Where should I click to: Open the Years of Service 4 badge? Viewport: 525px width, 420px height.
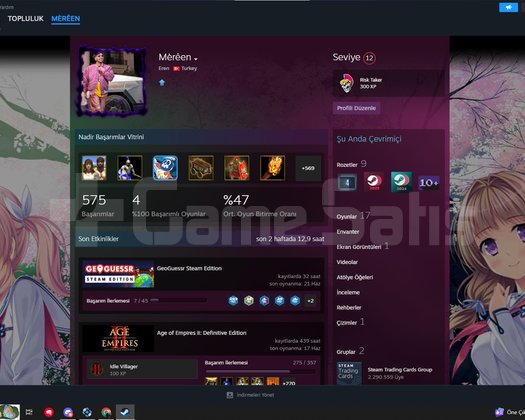pyautogui.click(x=347, y=183)
